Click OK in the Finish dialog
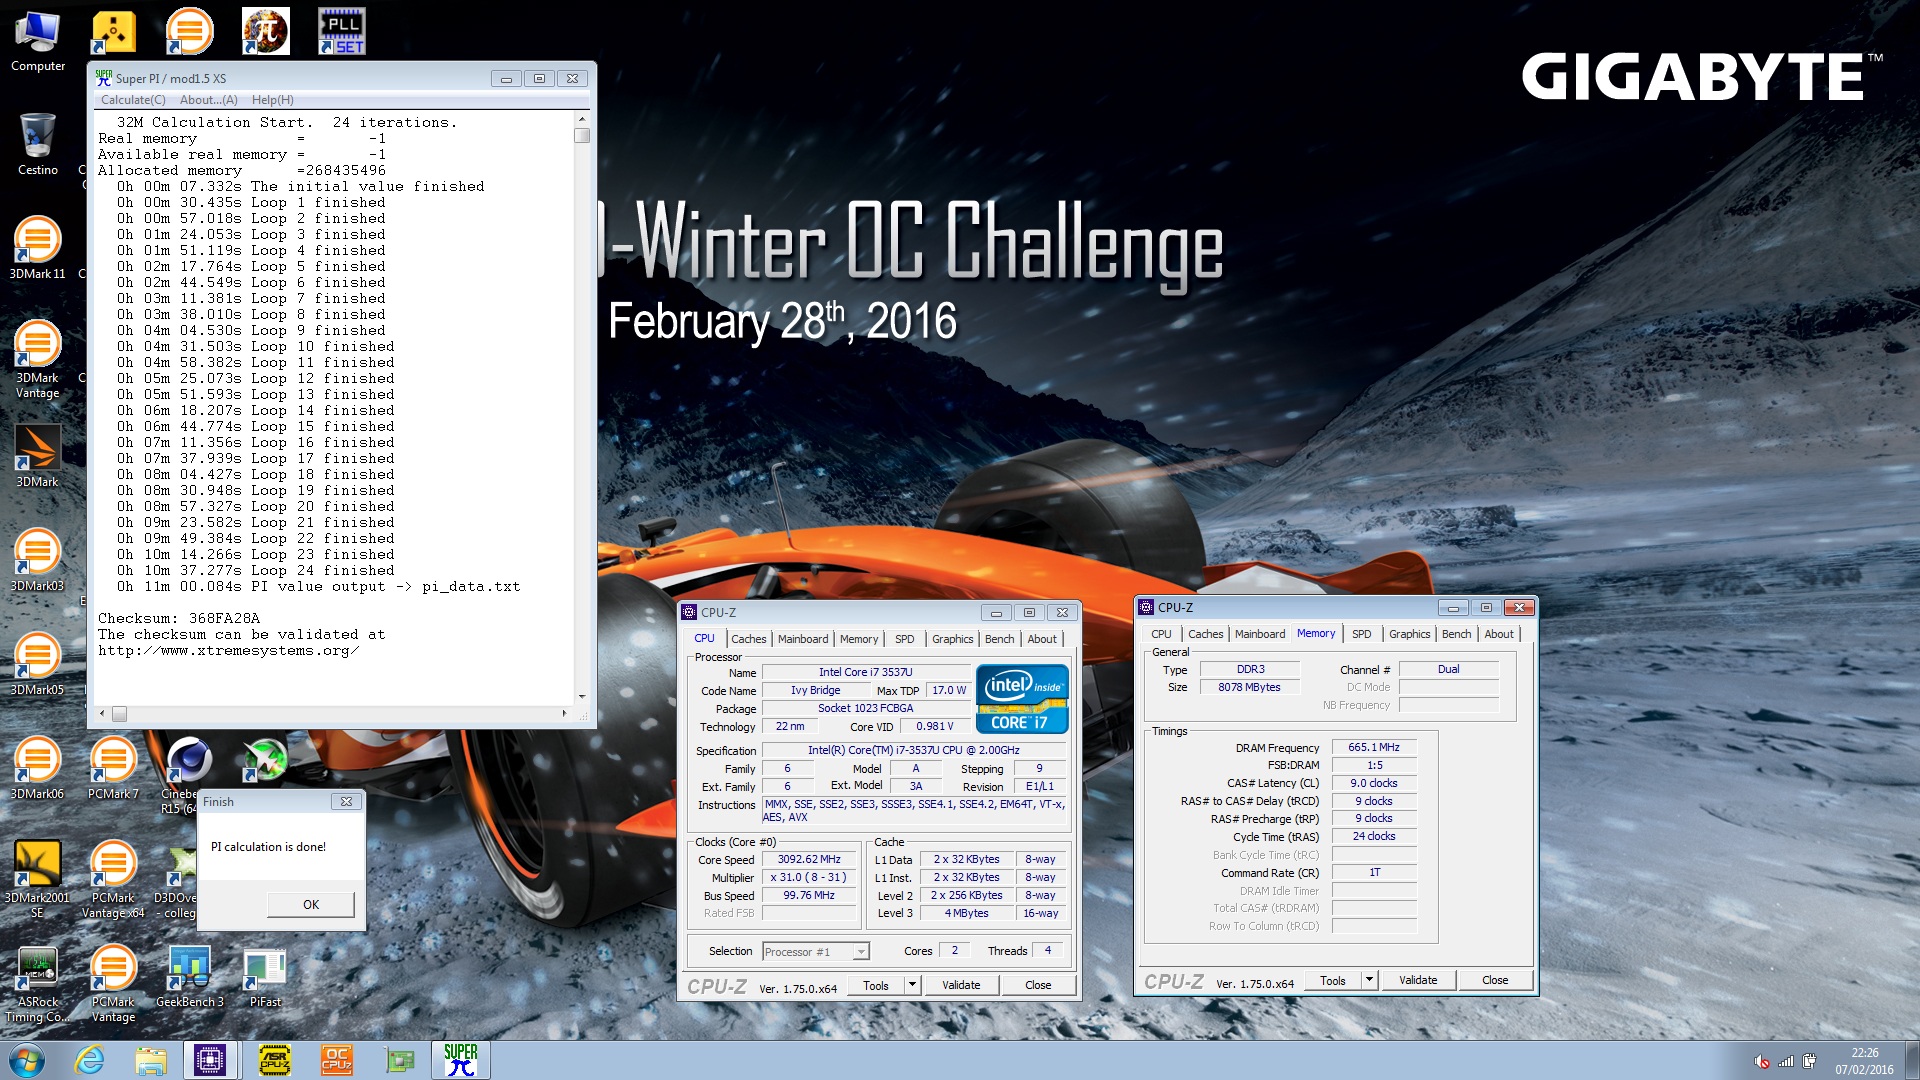 point(311,904)
